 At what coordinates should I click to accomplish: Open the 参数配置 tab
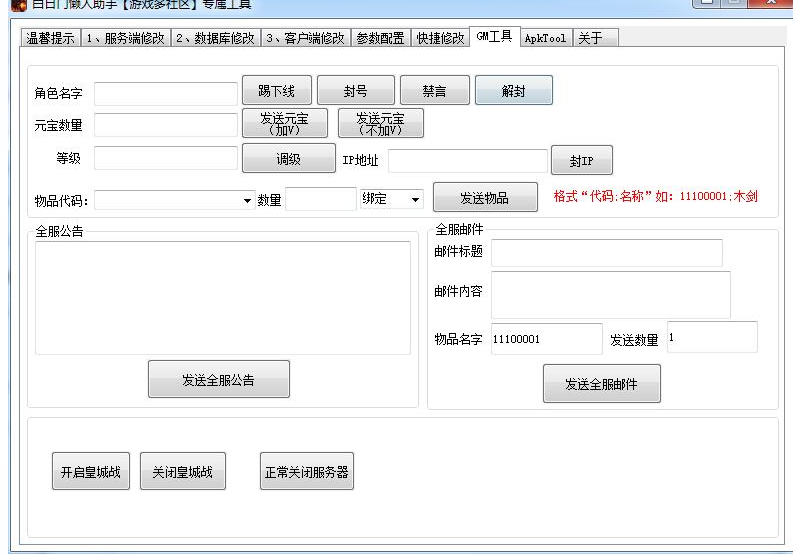pos(381,38)
